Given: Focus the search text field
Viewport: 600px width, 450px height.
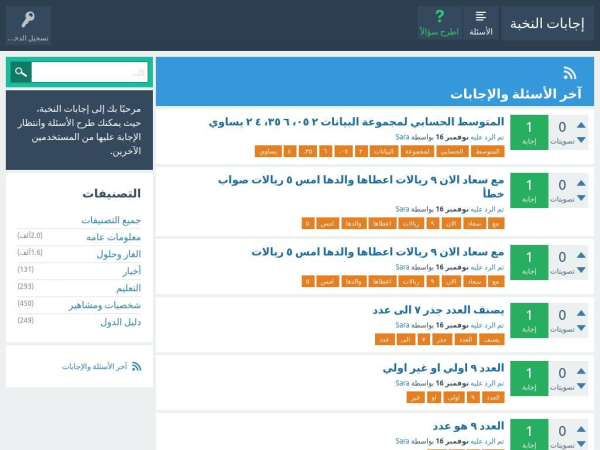Looking at the screenshot, I should [x=89, y=72].
